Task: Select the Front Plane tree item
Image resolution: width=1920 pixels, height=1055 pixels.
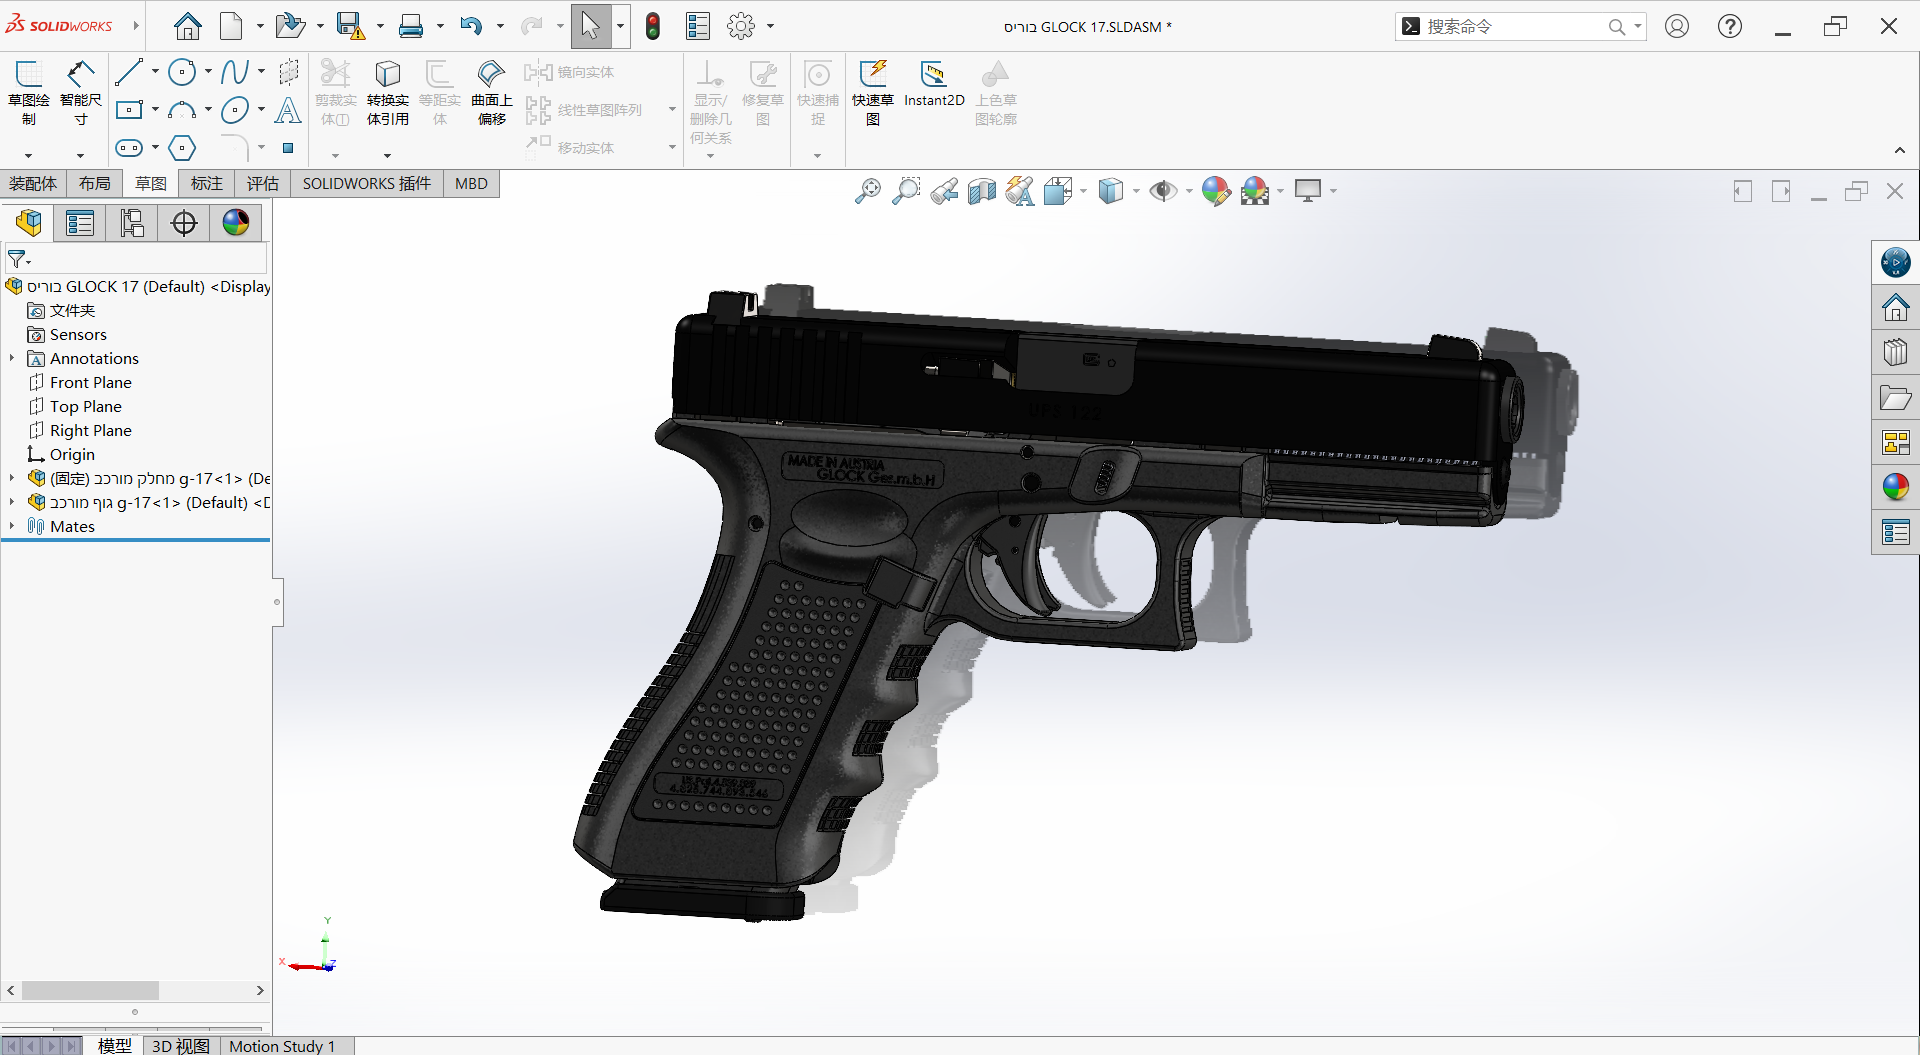Action: (x=91, y=382)
